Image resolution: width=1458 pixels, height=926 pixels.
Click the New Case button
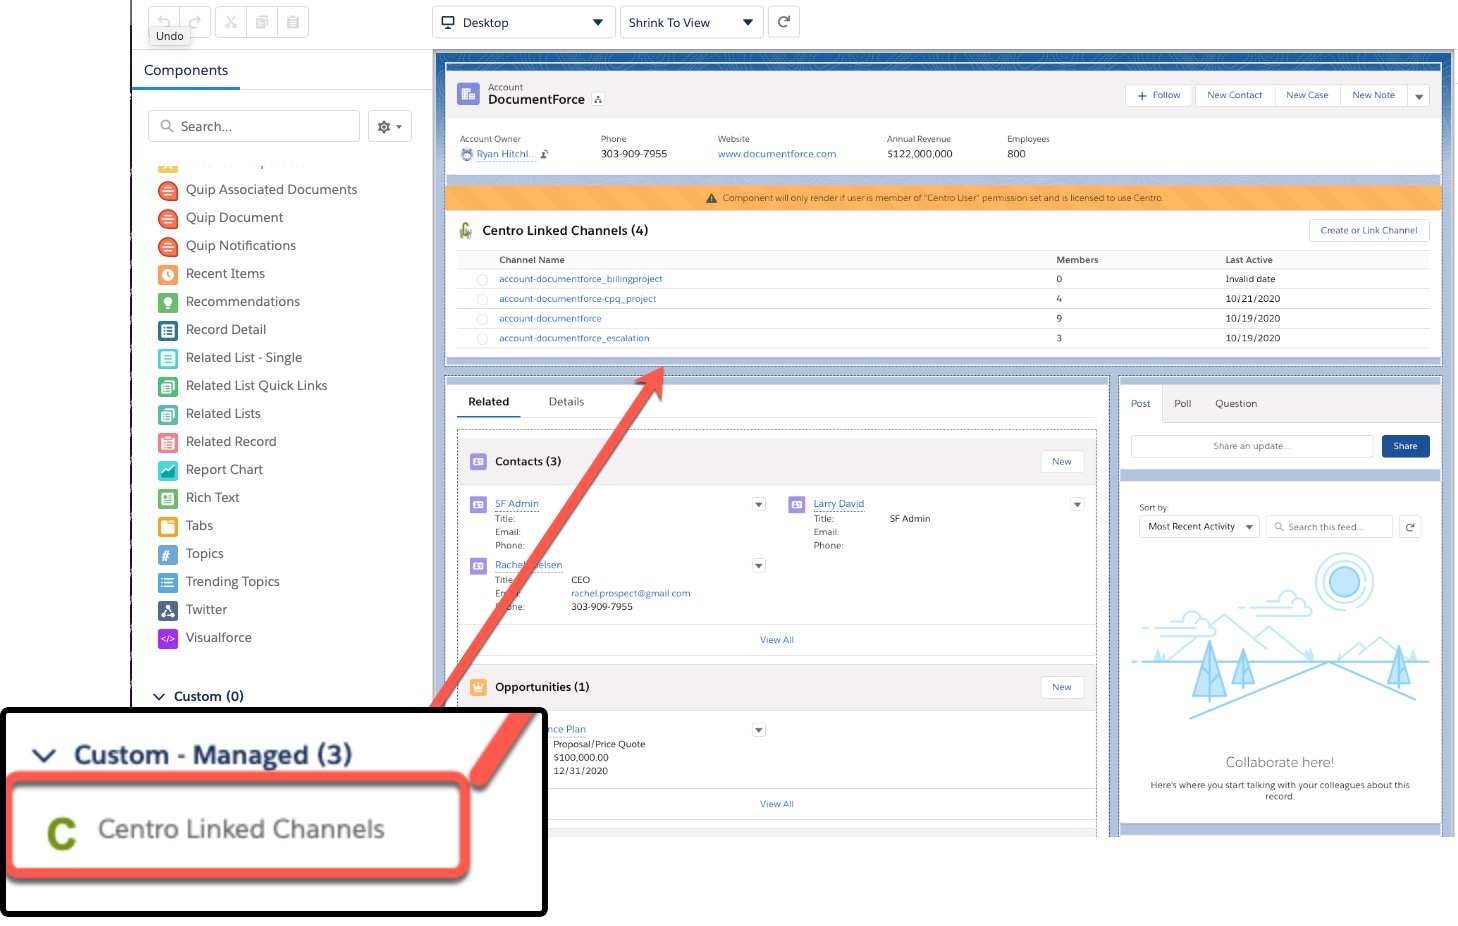tap(1307, 96)
